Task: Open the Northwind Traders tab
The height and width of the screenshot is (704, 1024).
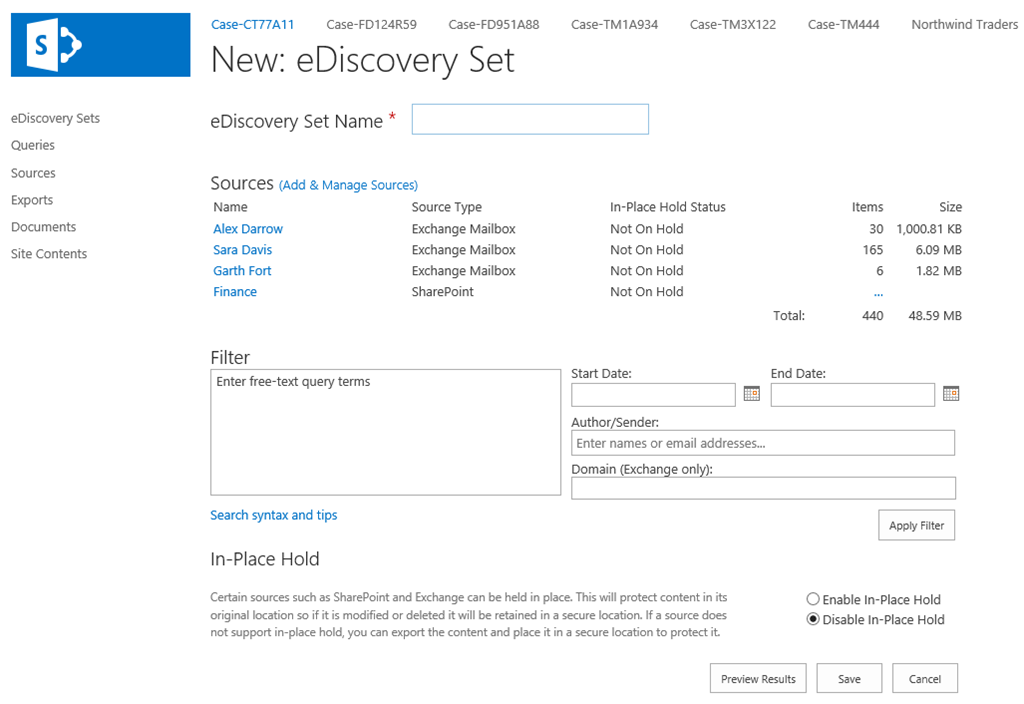Action: pyautogui.click(x=965, y=25)
